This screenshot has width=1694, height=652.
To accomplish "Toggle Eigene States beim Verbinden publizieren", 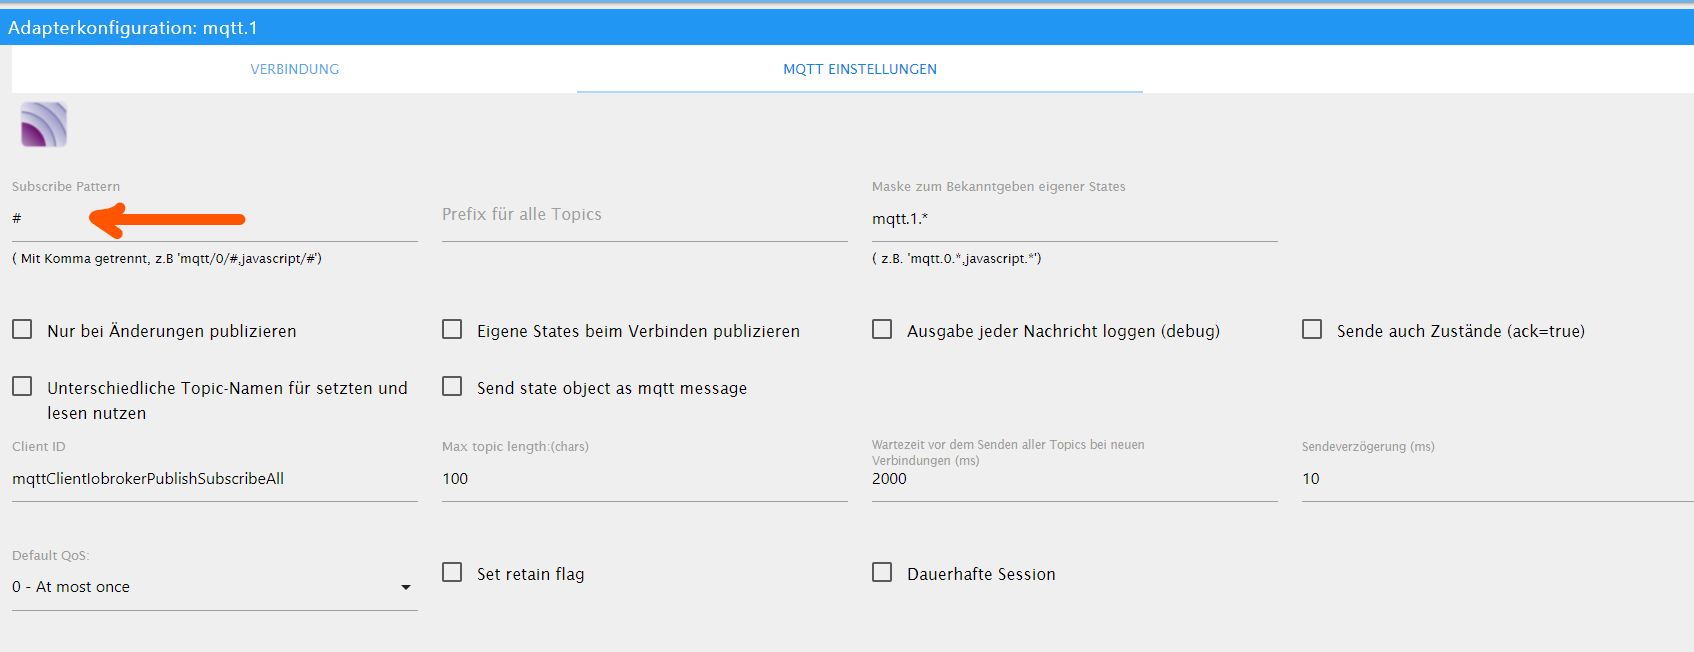I will [452, 329].
